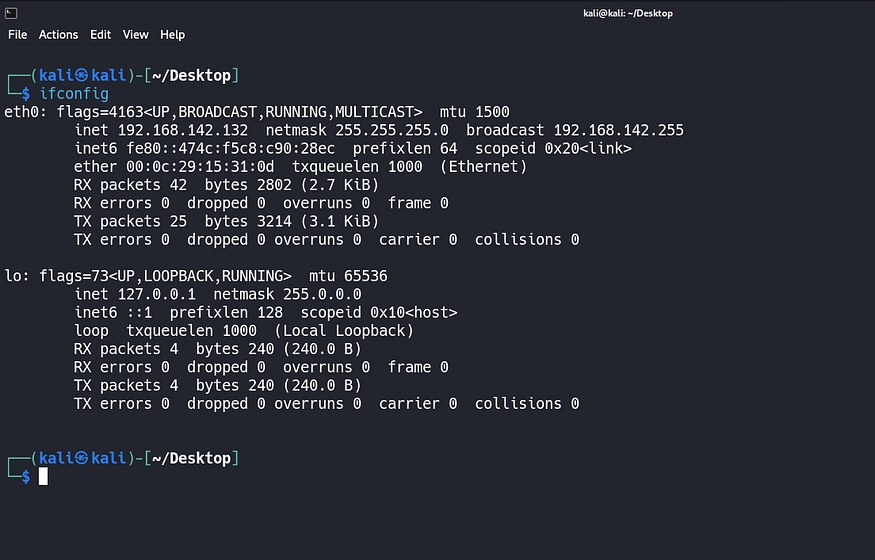This screenshot has width=875, height=560.
Task: Click the cursor at the bottom prompt
Action: (43, 476)
